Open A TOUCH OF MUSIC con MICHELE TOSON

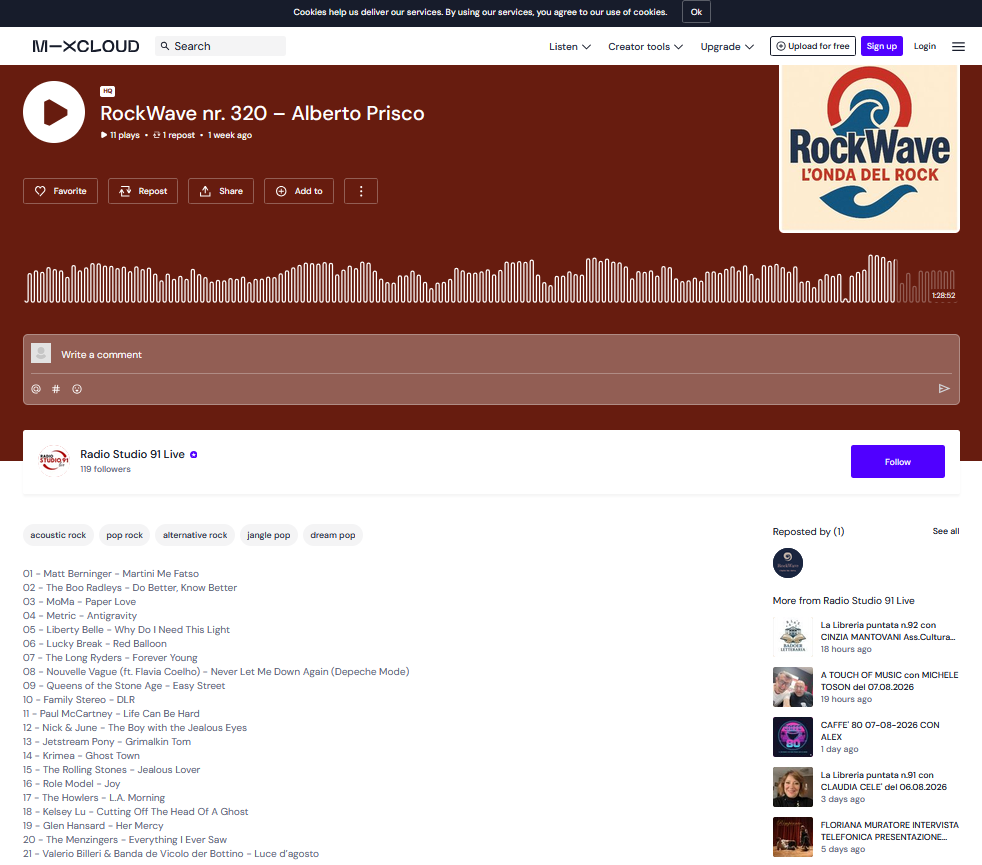(x=889, y=681)
